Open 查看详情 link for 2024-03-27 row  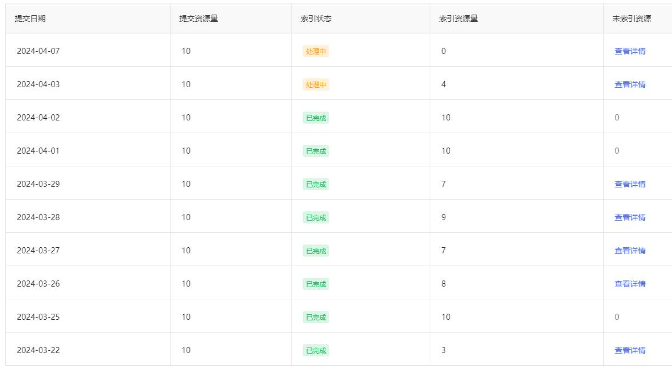(x=630, y=251)
